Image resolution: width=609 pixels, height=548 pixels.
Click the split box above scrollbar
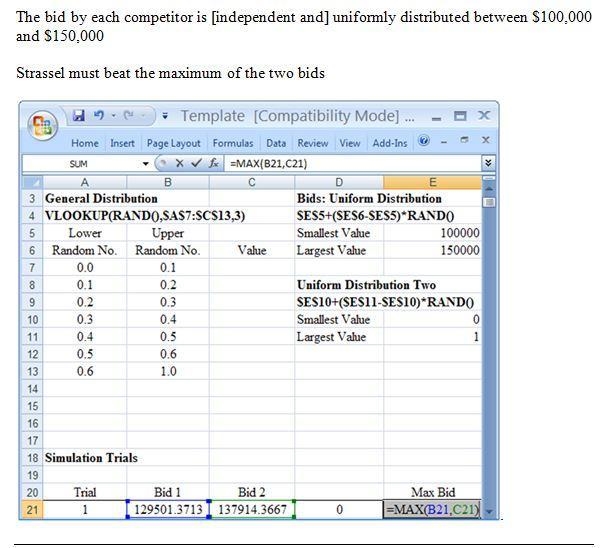tap(489, 178)
